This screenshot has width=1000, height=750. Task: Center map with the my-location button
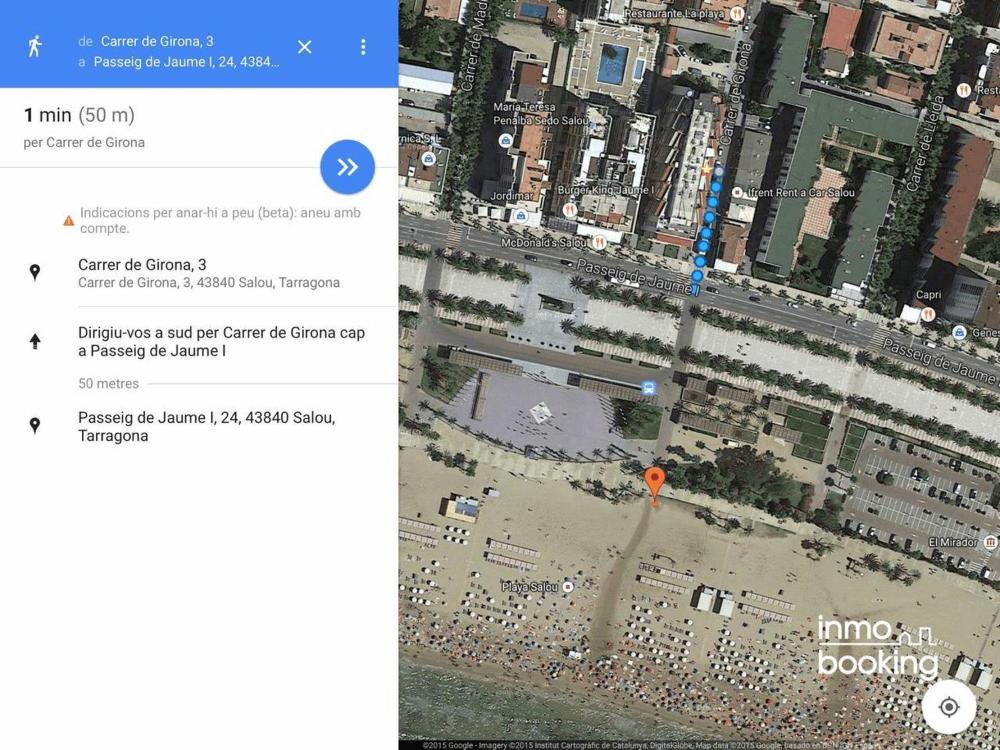click(948, 707)
